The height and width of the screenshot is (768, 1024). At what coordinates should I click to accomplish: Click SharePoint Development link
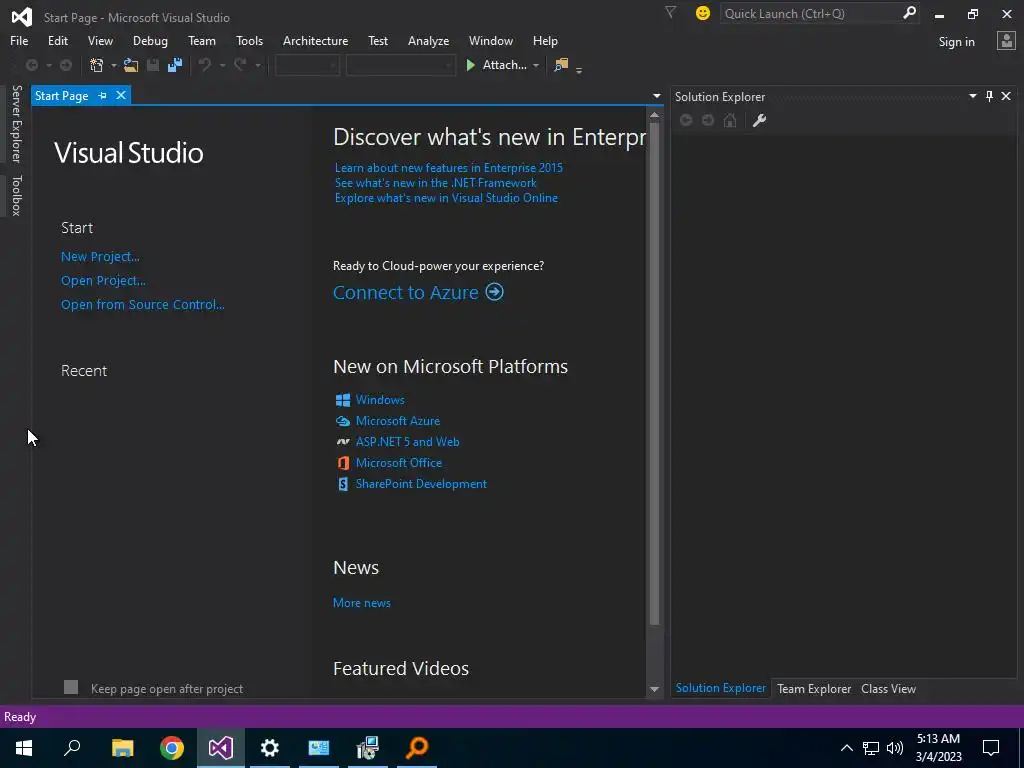(x=421, y=484)
